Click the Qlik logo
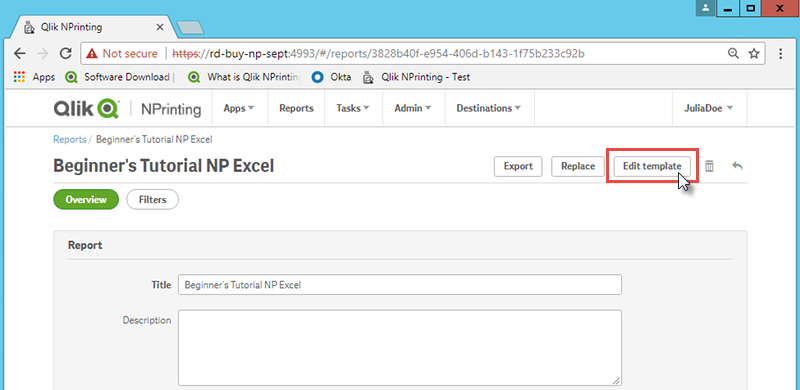This screenshot has width=800, height=390. click(x=86, y=108)
